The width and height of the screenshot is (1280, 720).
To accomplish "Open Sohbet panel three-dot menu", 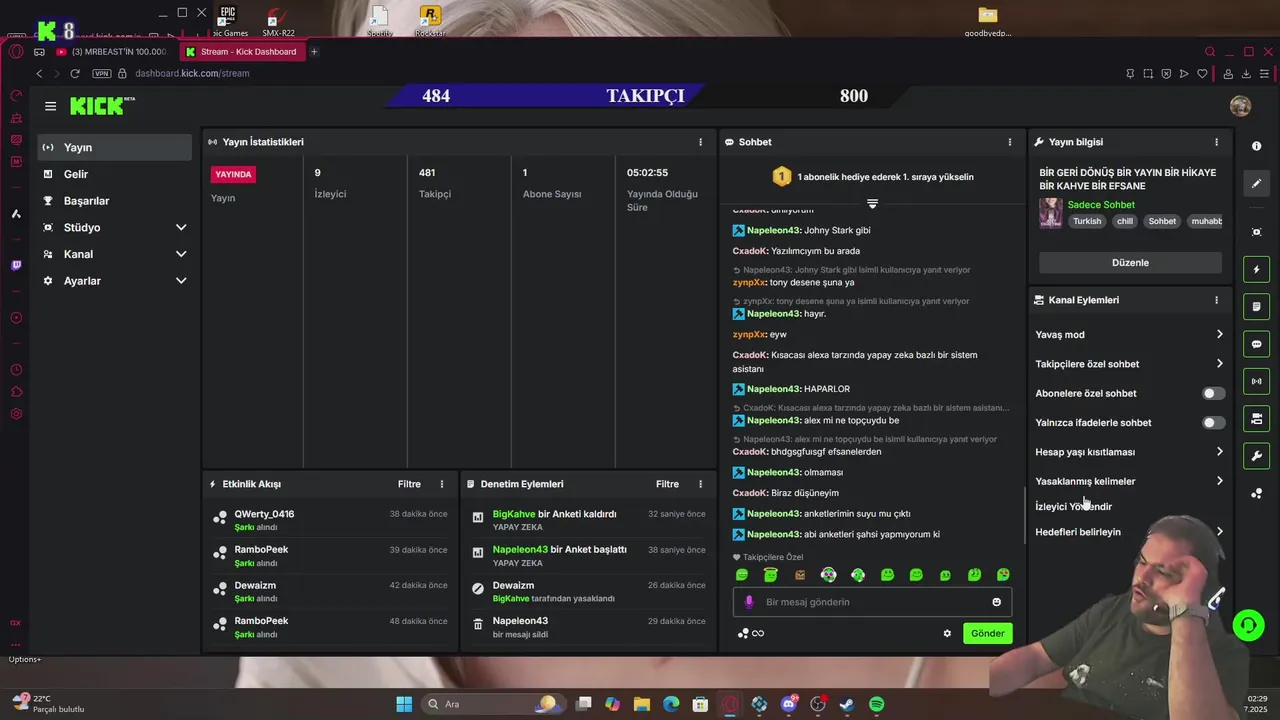I will pyautogui.click(x=1010, y=142).
